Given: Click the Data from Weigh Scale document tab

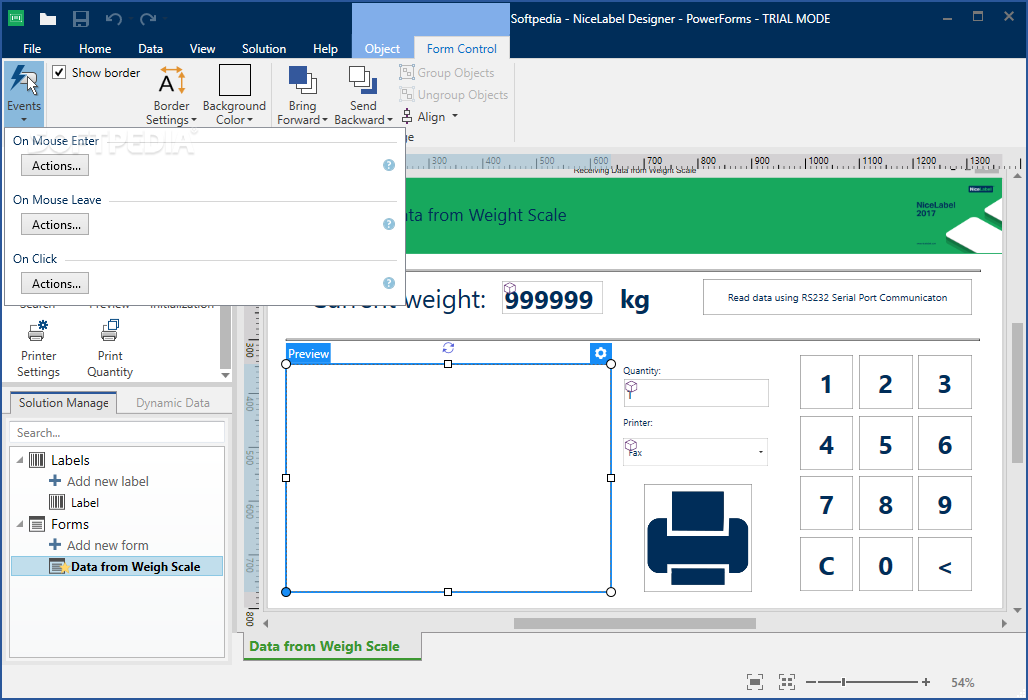Looking at the screenshot, I should coord(332,646).
